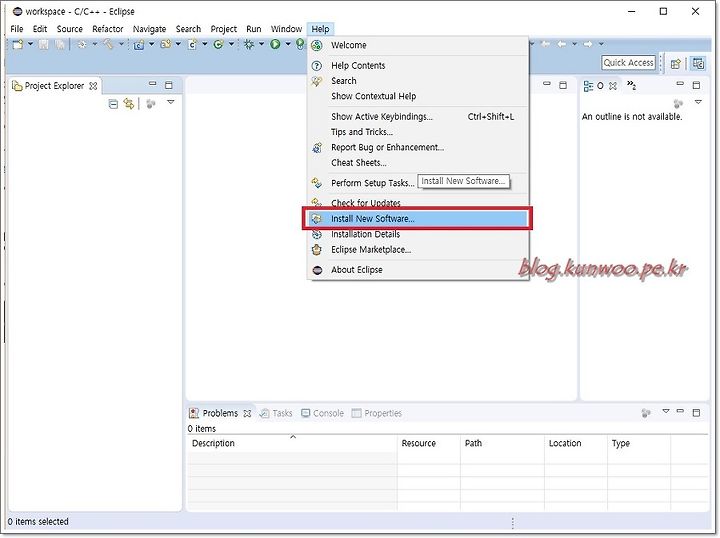Open the Refactor menu
The width and height of the screenshot is (720, 538).
pyautogui.click(x=108, y=29)
